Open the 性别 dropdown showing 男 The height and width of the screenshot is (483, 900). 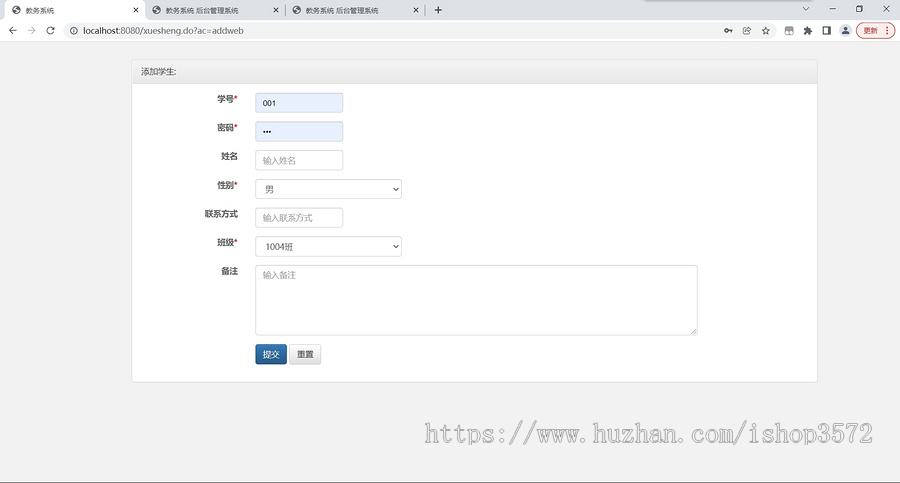pos(328,189)
